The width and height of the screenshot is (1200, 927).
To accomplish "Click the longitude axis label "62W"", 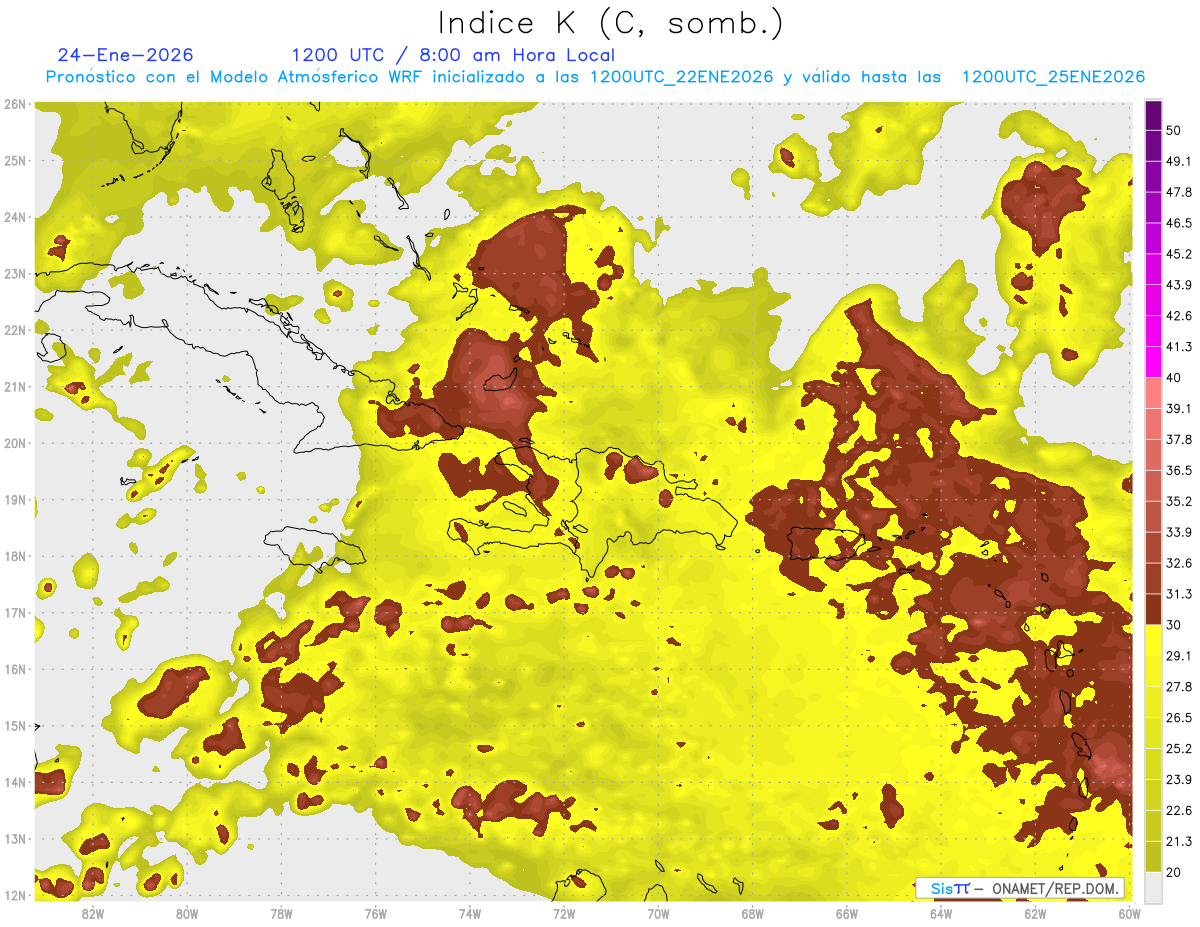I will click(x=1035, y=914).
